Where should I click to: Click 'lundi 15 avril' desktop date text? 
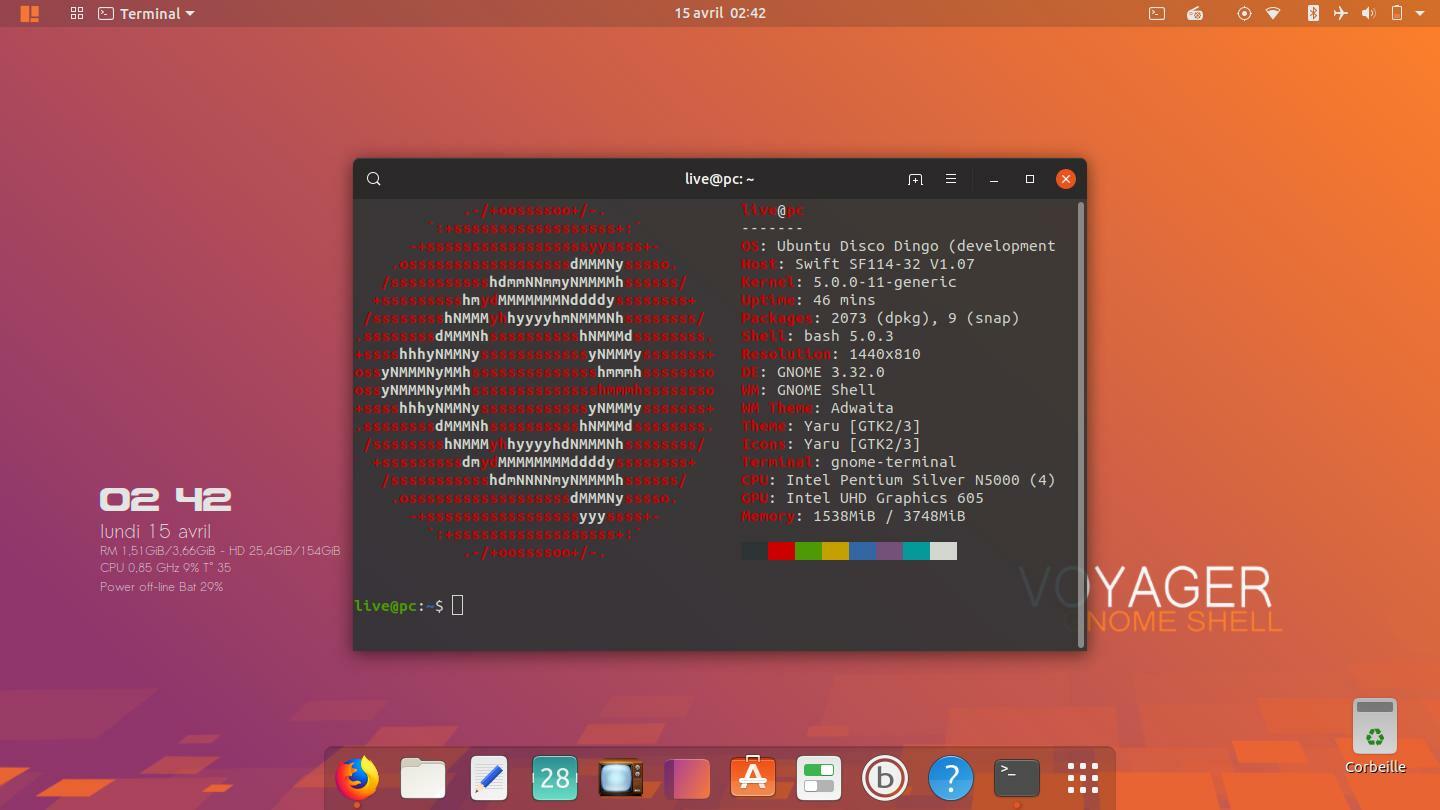coord(155,532)
